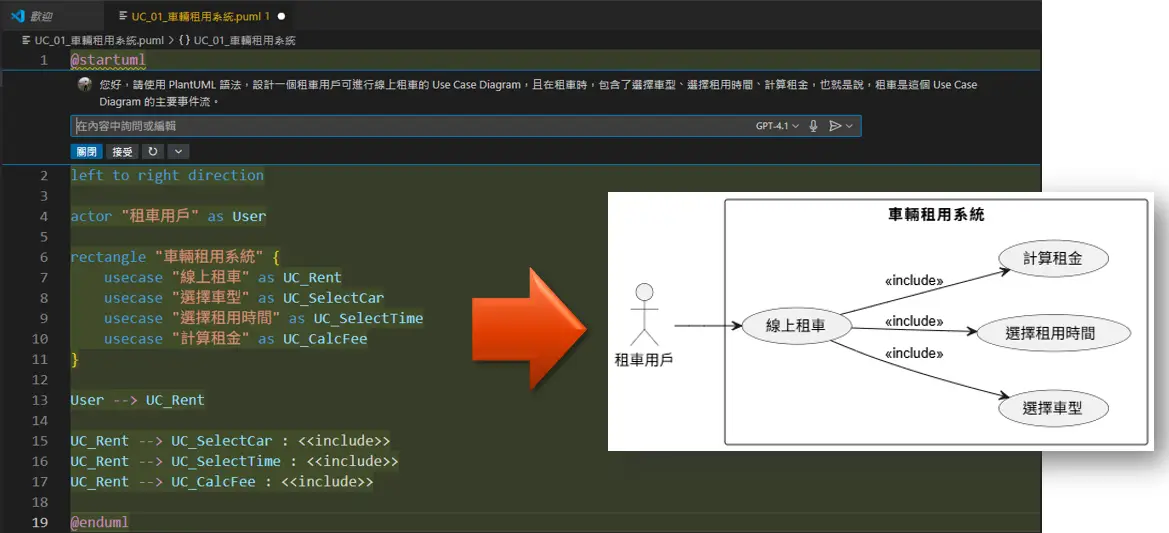This screenshot has width=1169, height=533.
Task: Select the UC_01_車輛租用系統.puml editor tab
Action: pos(201,16)
